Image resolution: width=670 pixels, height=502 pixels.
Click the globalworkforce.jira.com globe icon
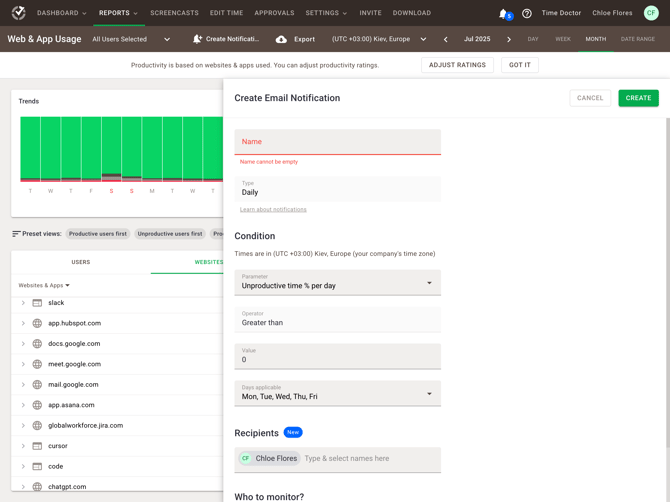[37, 426]
